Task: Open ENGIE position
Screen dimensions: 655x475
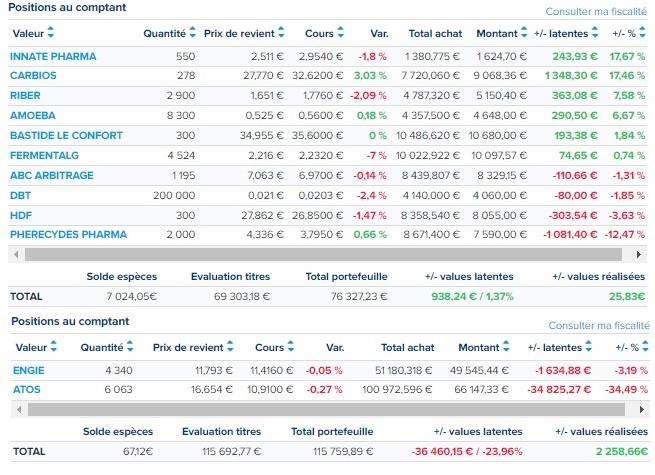Action: pos(28,371)
